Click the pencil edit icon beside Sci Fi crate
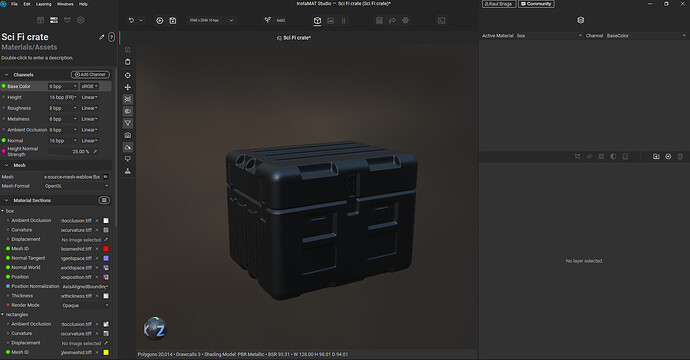The width and height of the screenshot is (690, 360). click(x=102, y=37)
